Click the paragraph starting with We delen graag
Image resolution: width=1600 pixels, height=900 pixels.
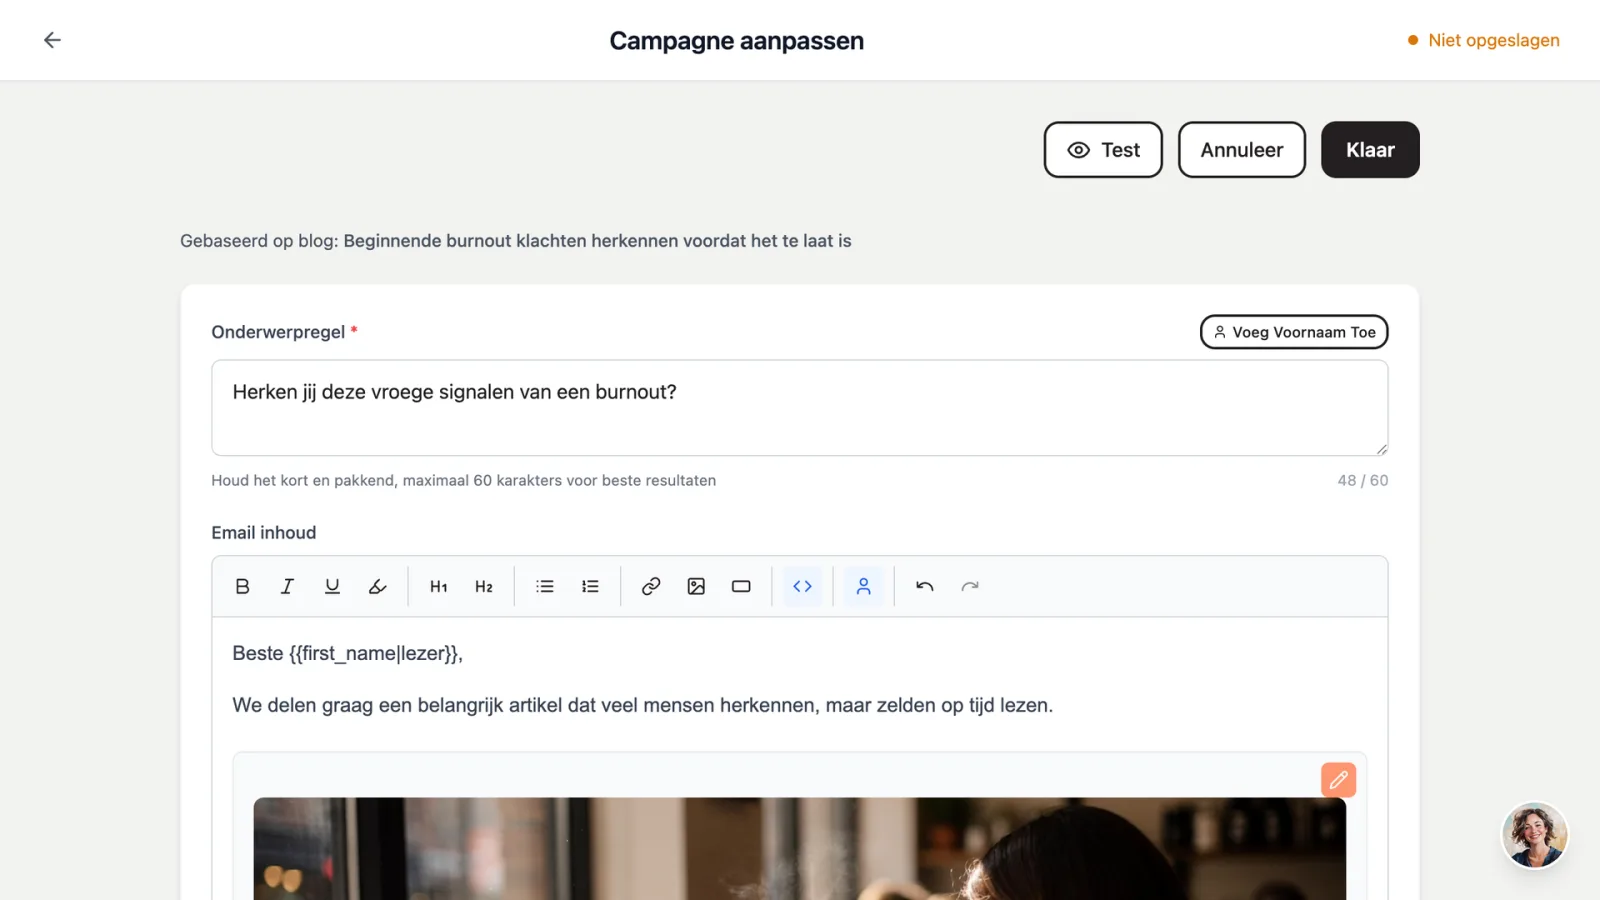(x=642, y=706)
